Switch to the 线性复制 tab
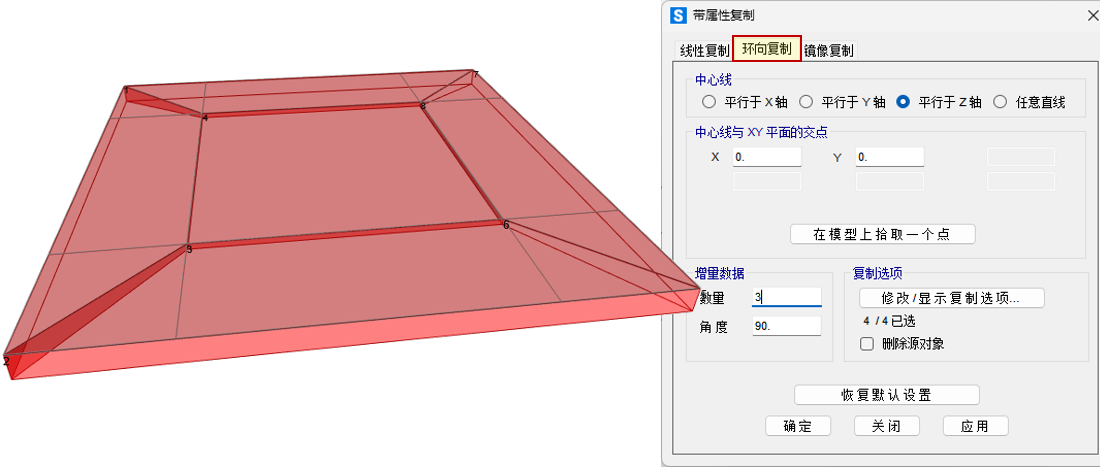The image size is (1100, 468). point(704,50)
